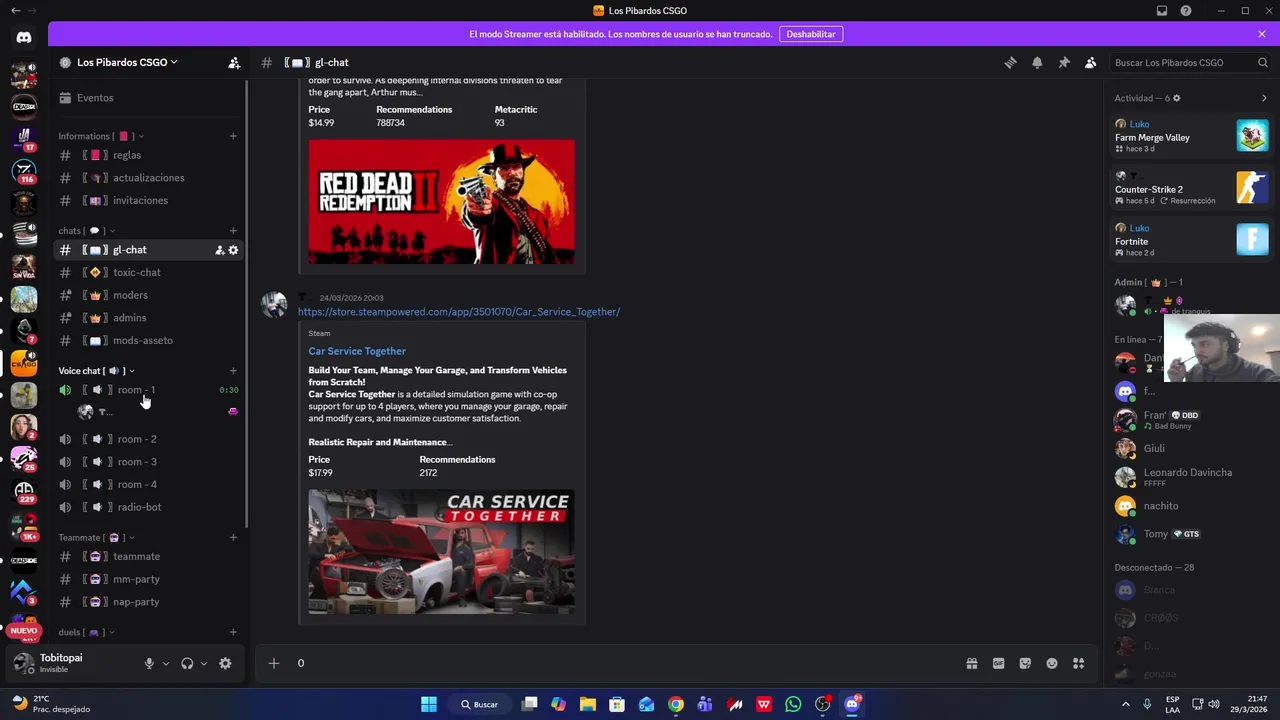1280x720 pixels.
Task: Open Help icon in Discord title bar
Action: (1186, 11)
